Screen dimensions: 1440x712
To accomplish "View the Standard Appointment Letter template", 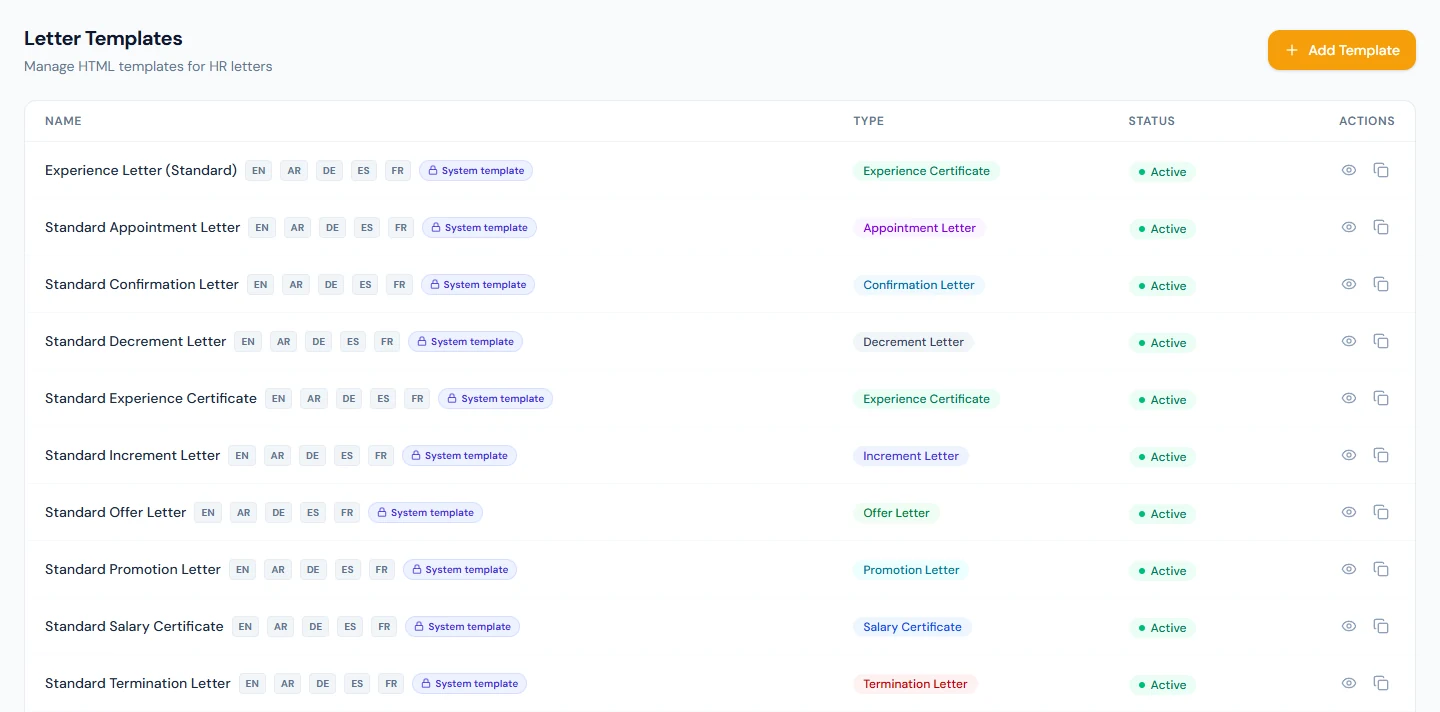I will pos(1349,227).
